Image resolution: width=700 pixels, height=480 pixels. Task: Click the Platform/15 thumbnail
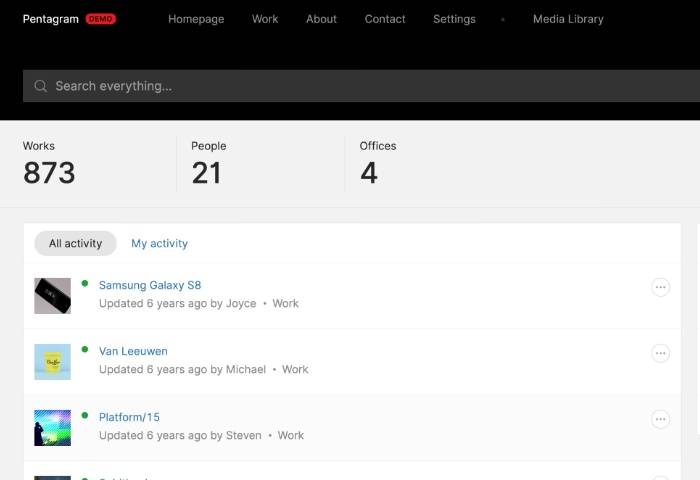click(53, 428)
